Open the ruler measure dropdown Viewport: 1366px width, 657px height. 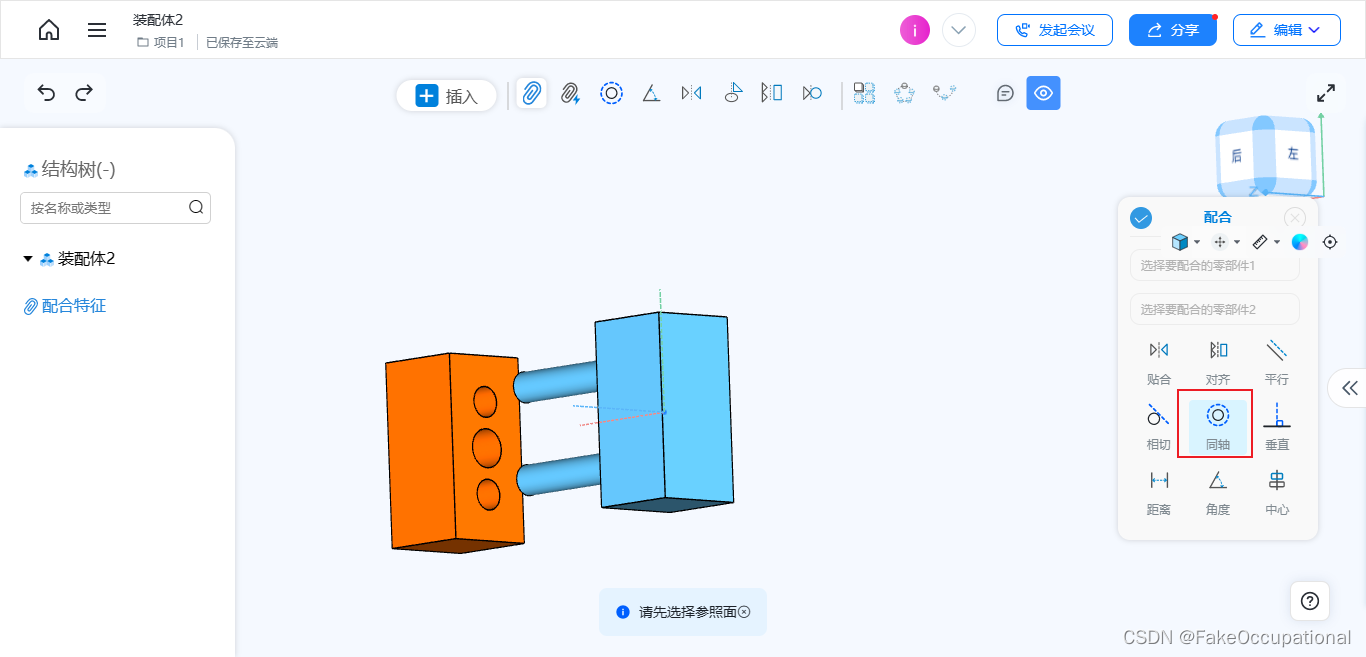pyautogui.click(x=1266, y=242)
